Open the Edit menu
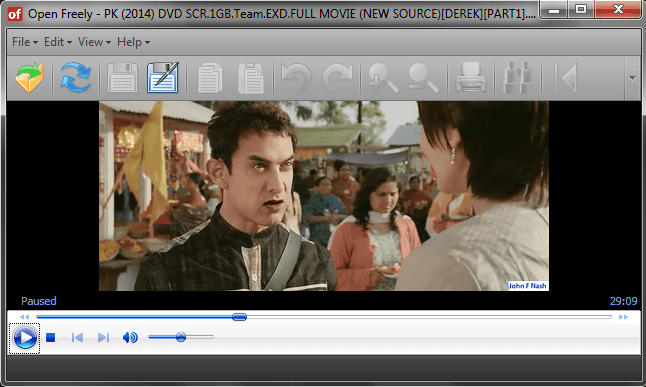 (x=58, y=42)
